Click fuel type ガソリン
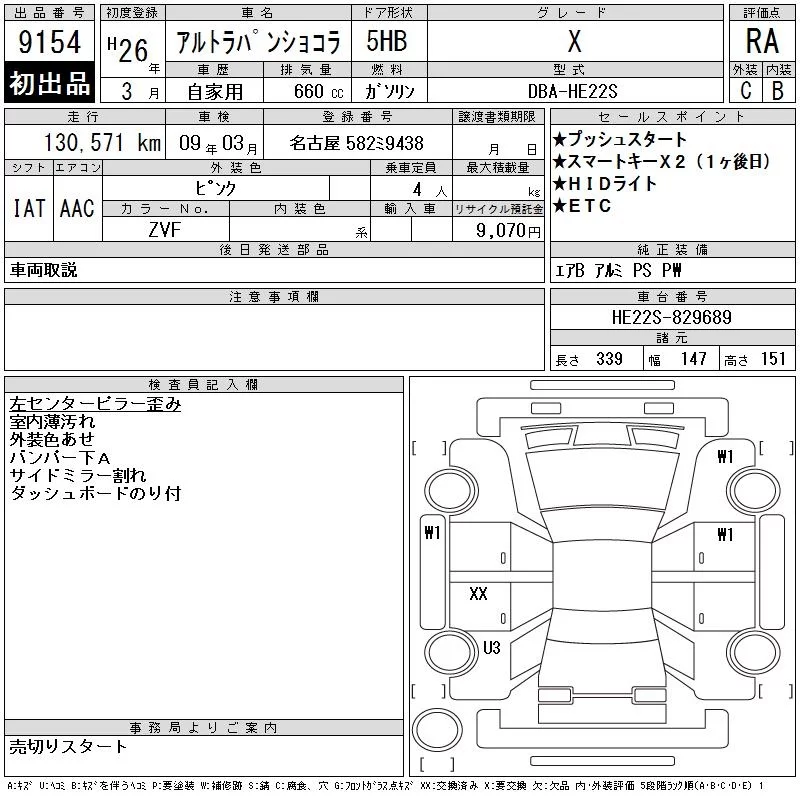This screenshot has width=800, height=800. pos(389,92)
